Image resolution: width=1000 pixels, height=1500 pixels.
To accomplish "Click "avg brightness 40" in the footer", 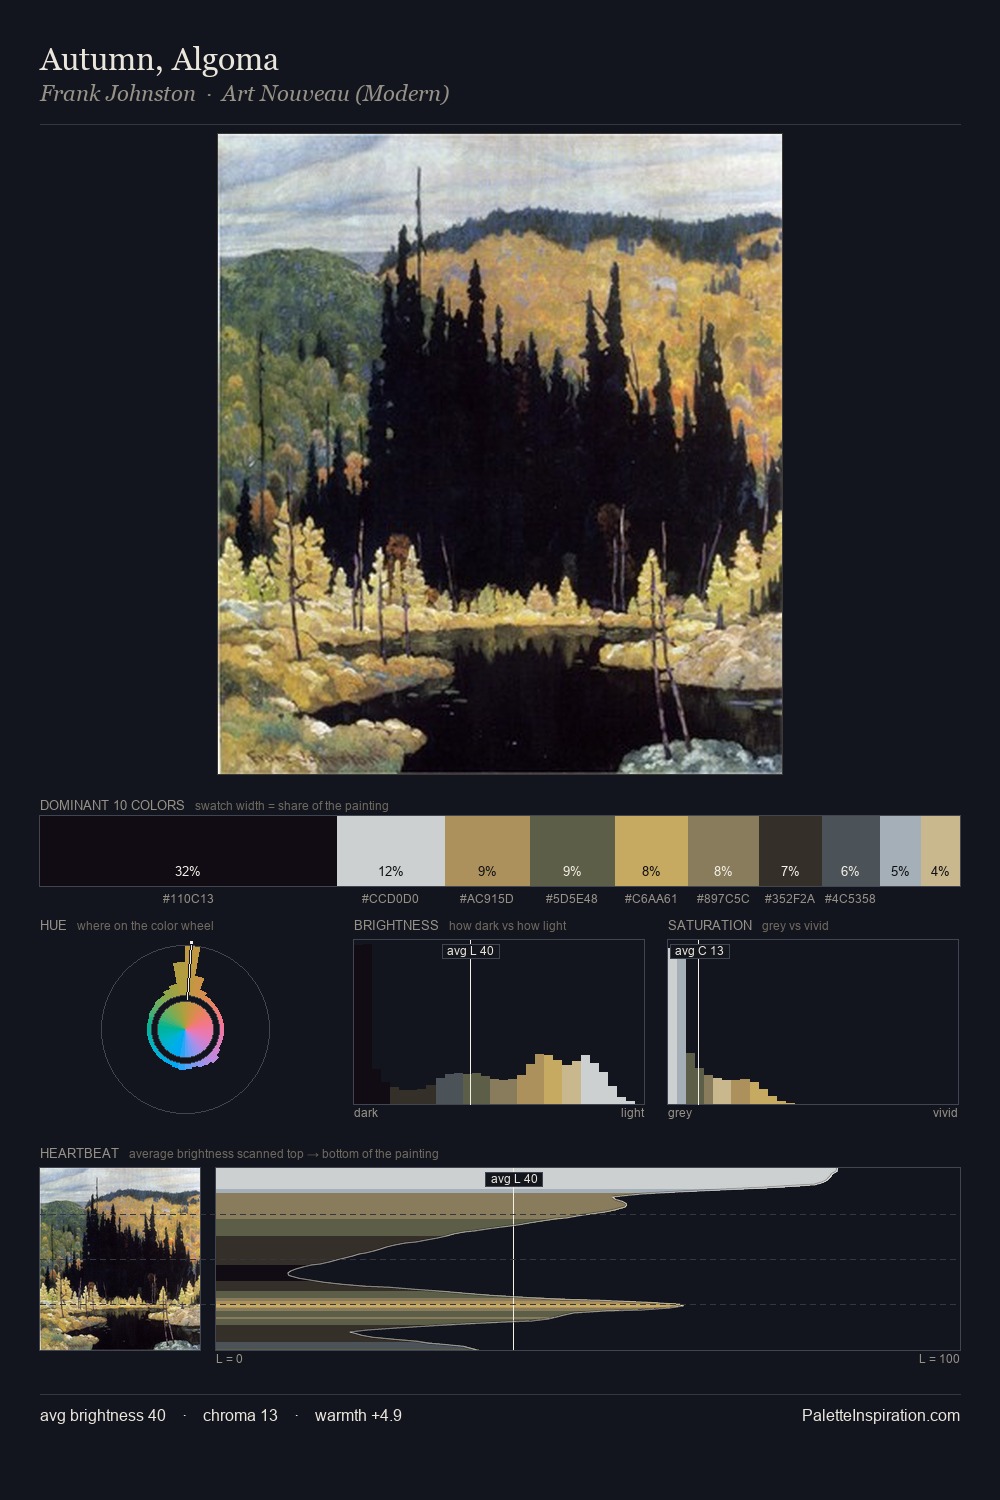I will click(x=103, y=1416).
